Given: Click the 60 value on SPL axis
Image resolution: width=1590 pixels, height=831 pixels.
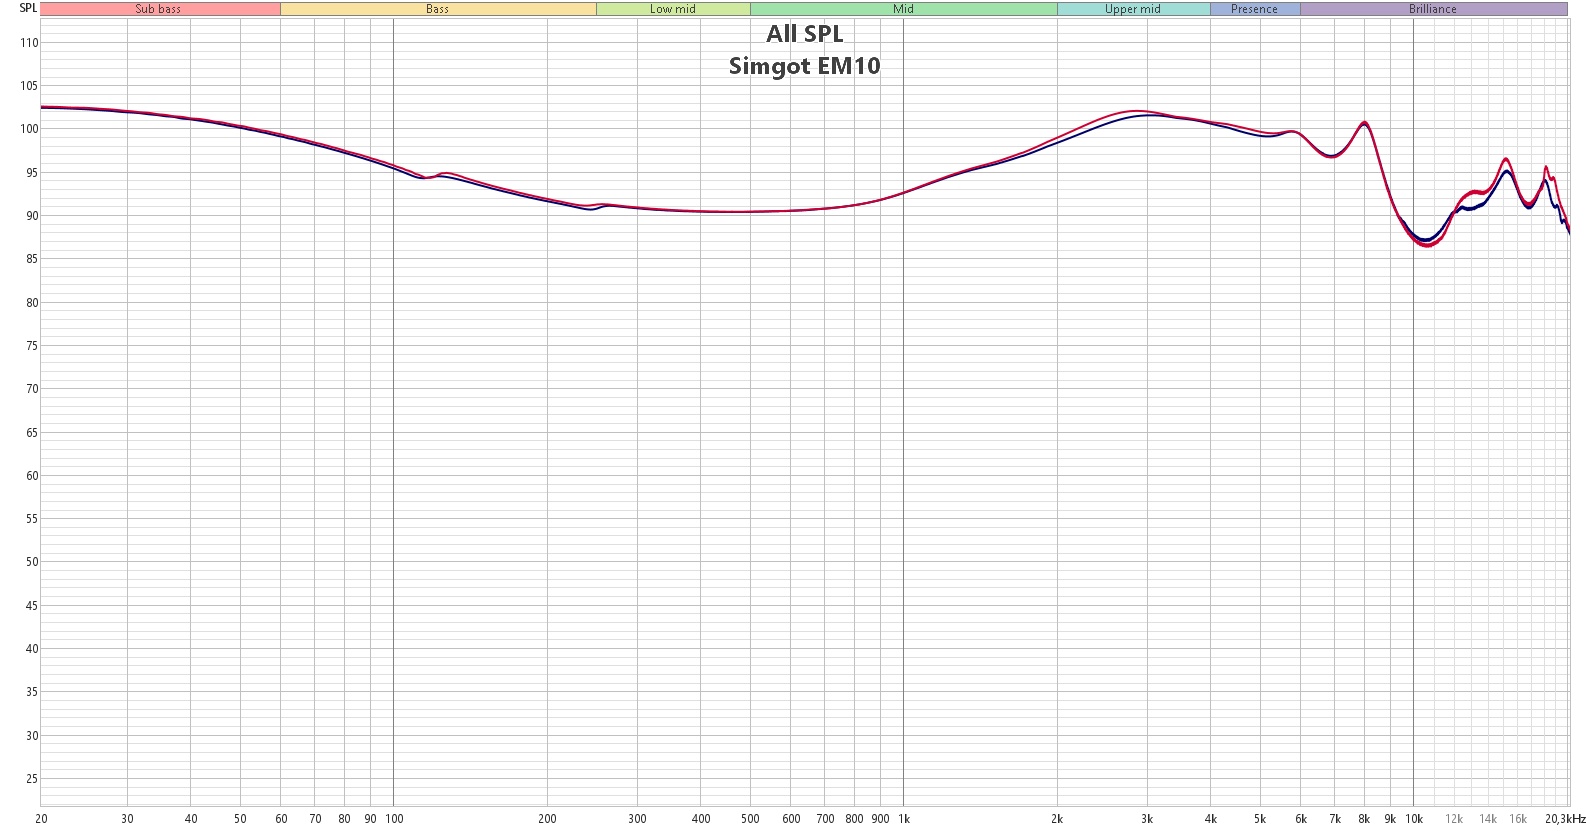Looking at the screenshot, I should 32,476.
